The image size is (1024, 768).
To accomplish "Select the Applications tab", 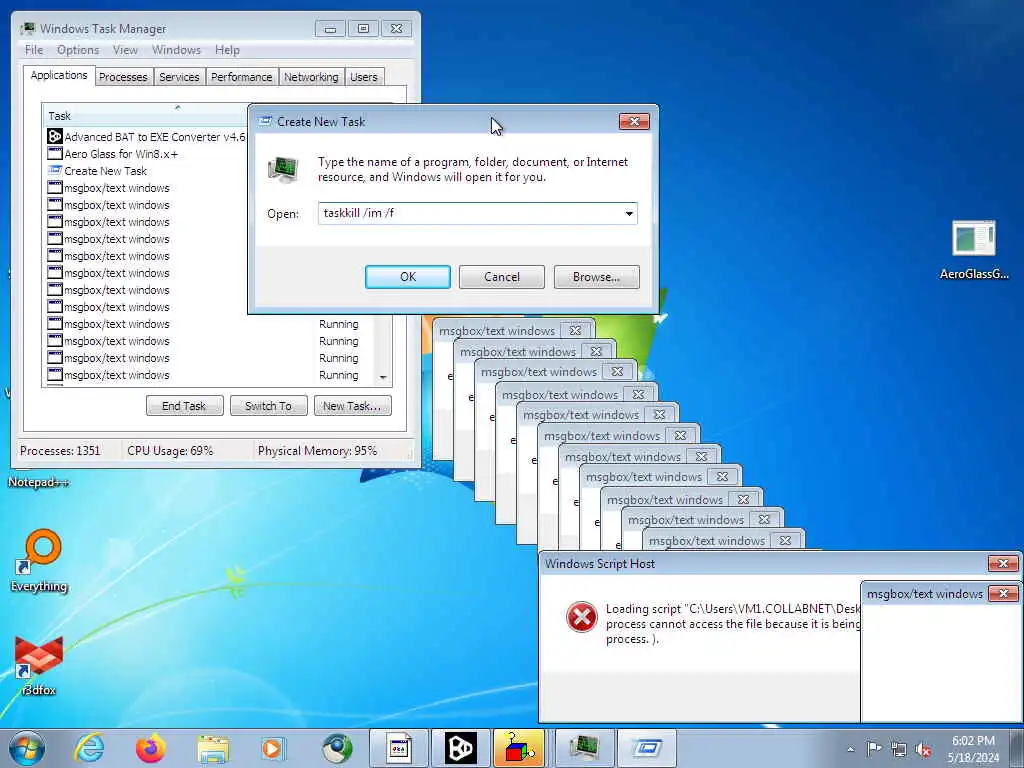I will click(x=59, y=75).
